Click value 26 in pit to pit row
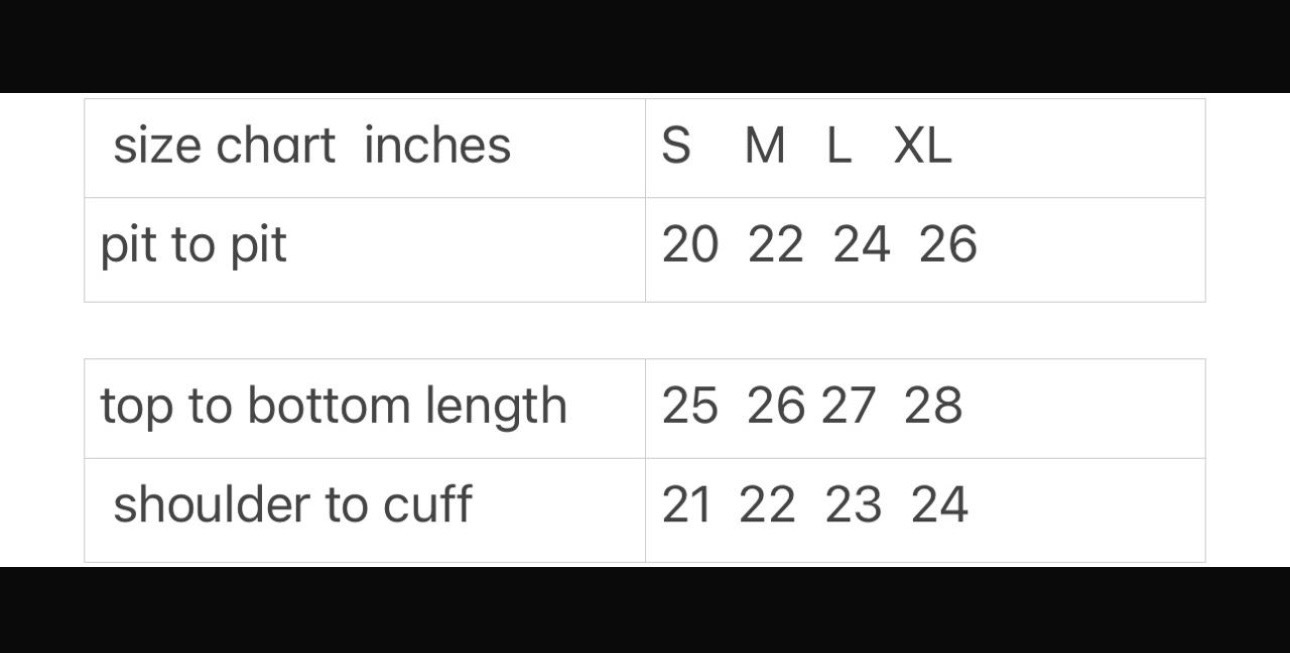The image size is (1290, 653). pos(948,245)
